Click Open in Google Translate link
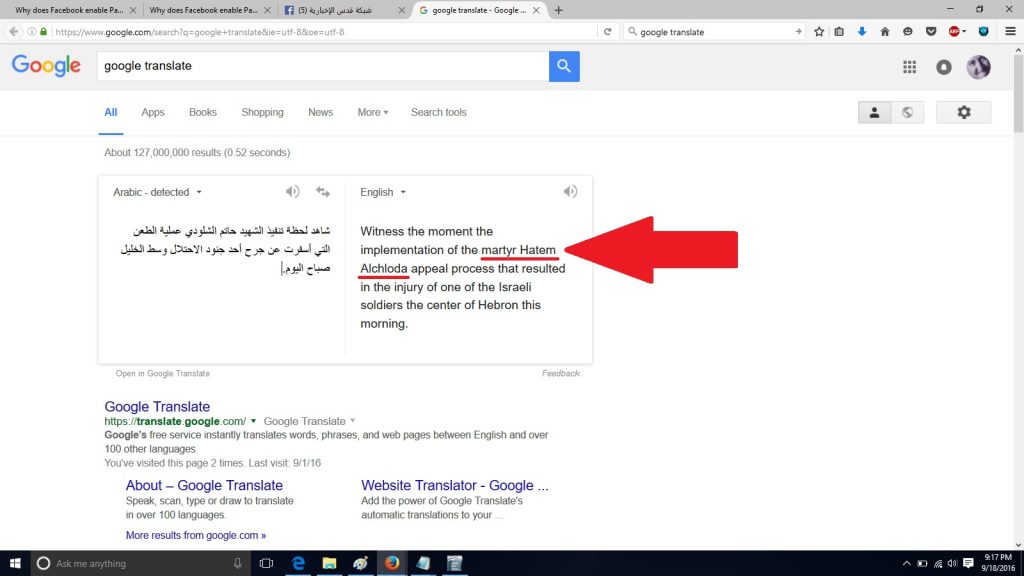This screenshot has width=1024, height=576. [x=163, y=374]
